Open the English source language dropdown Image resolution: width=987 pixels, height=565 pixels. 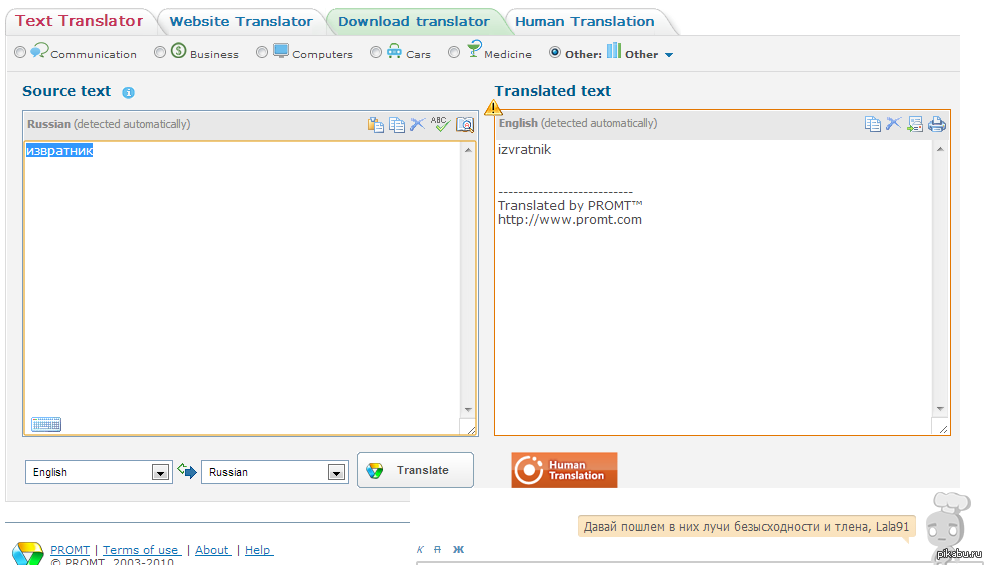[x=160, y=472]
